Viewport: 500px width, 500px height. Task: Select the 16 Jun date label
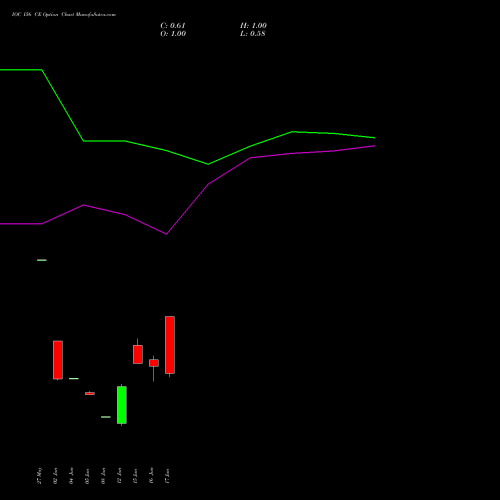(151, 476)
